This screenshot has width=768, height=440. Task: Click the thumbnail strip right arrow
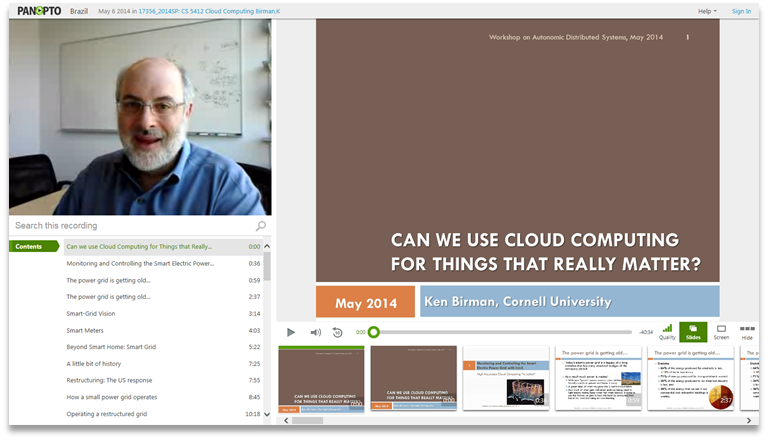pos(748,420)
